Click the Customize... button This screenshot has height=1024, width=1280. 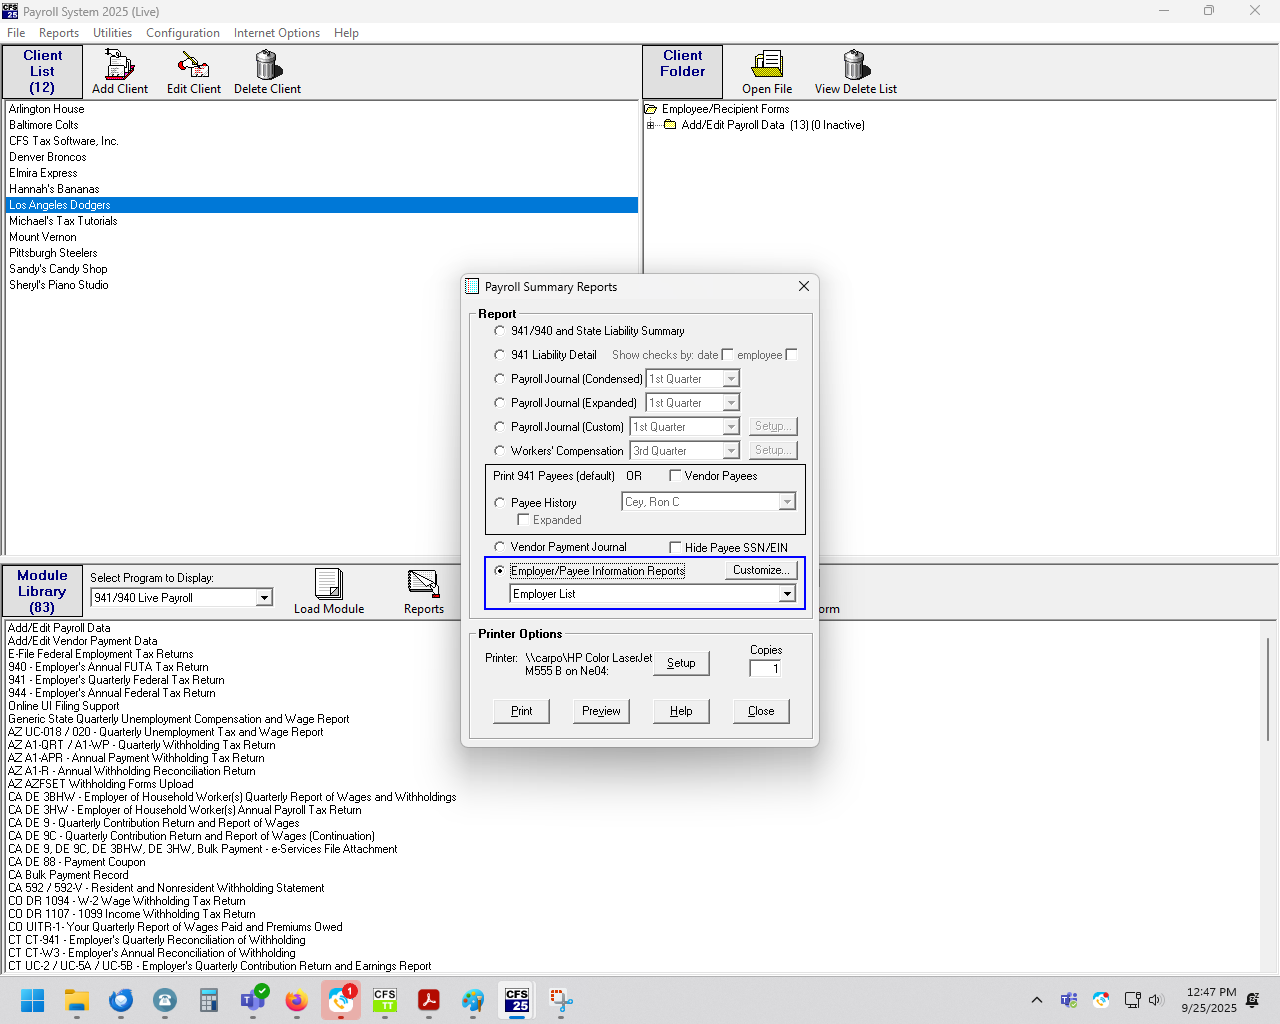[x=760, y=570]
